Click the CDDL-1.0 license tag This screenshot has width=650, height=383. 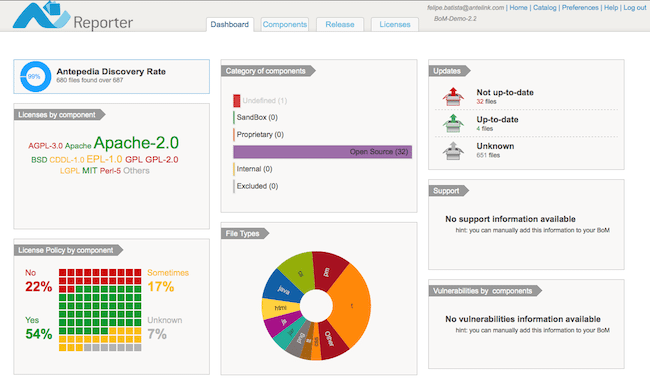(x=67, y=160)
